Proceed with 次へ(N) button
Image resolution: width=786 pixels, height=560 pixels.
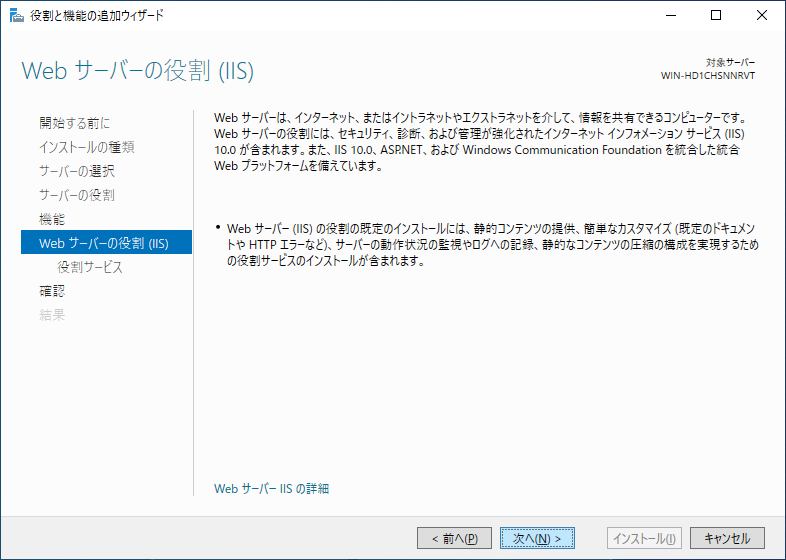pos(537,538)
